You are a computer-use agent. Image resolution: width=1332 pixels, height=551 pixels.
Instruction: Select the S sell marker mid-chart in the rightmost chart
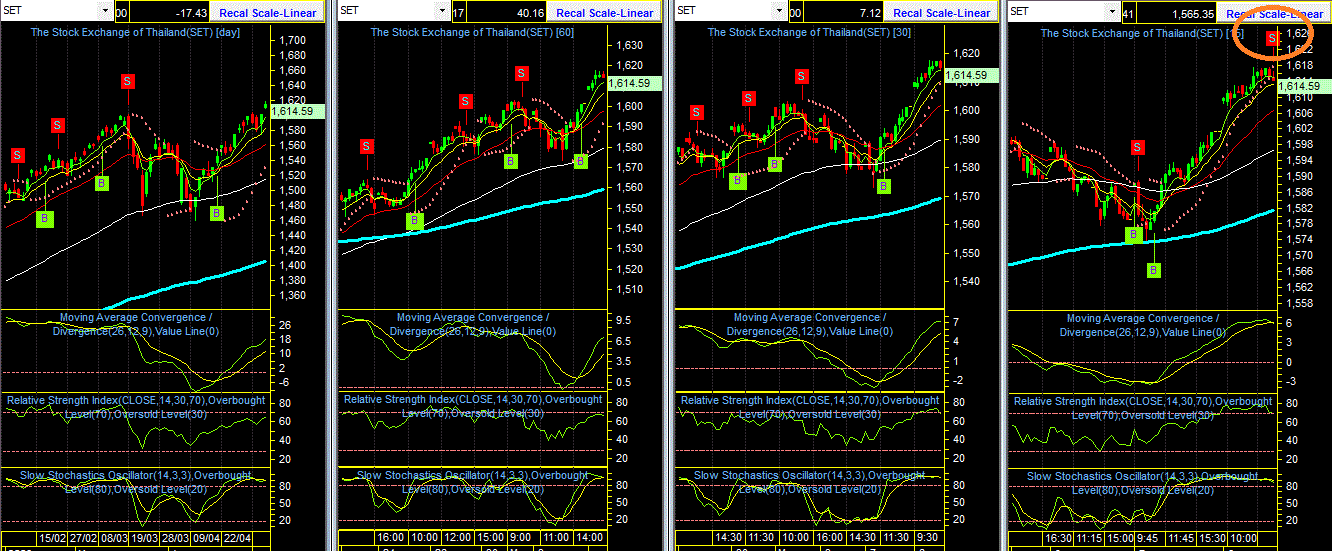pyautogui.click(x=1138, y=147)
